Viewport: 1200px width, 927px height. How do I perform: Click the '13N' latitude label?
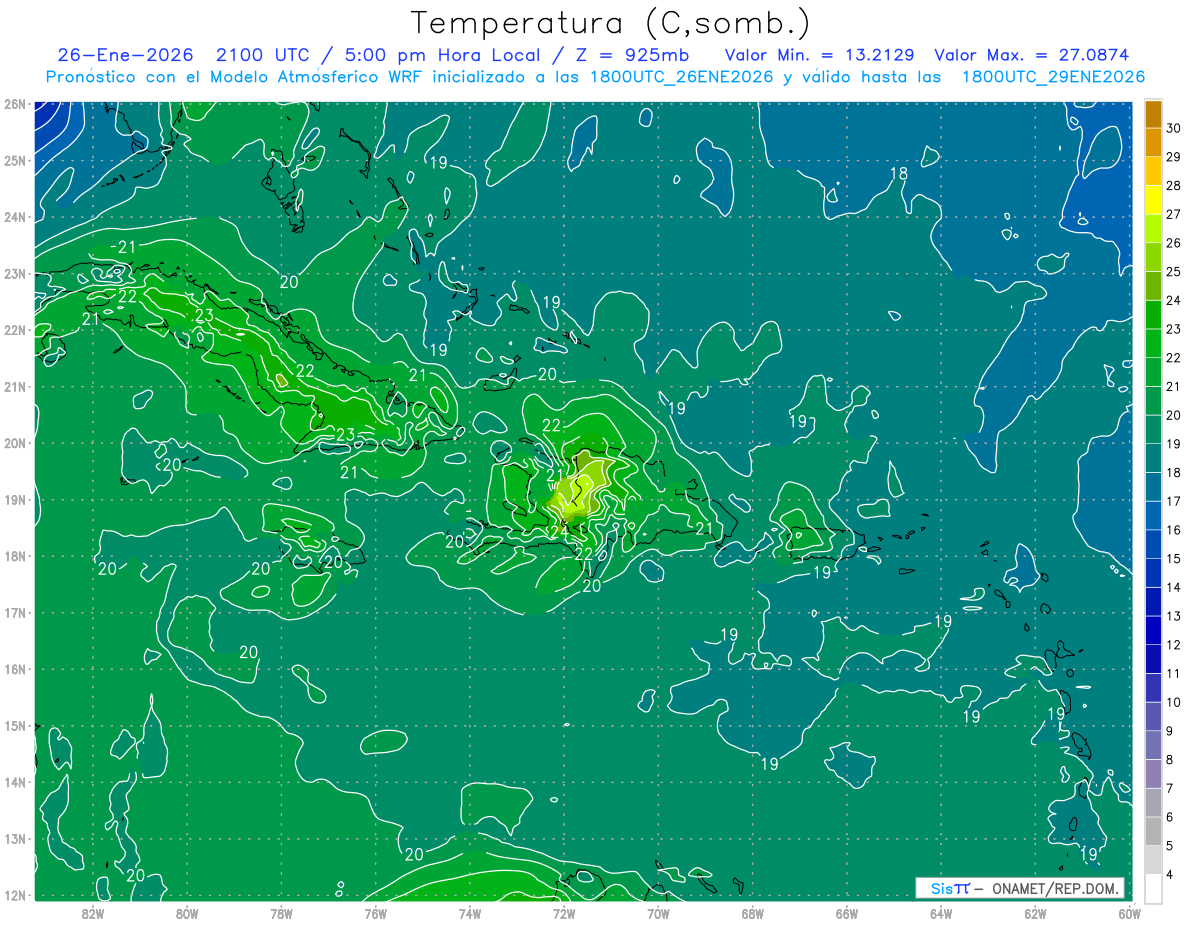[15, 838]
